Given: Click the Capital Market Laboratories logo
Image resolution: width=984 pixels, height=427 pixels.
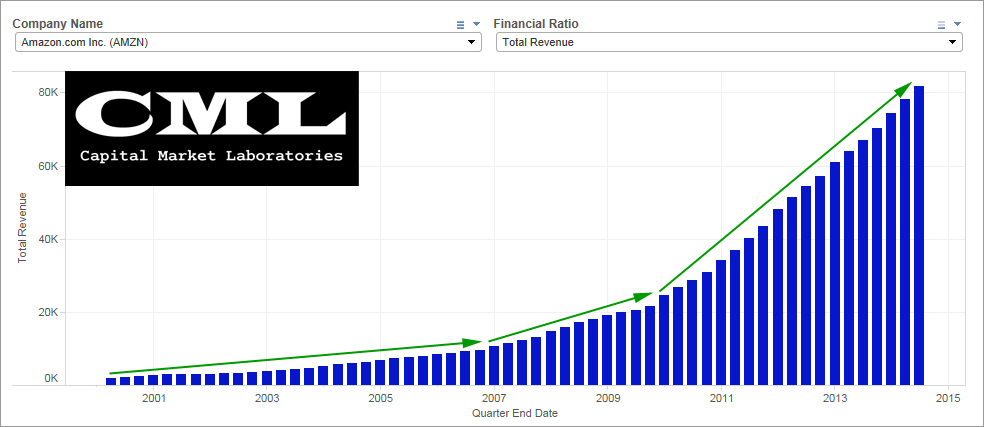Looking at the screenshot, I should tap(212, 128).
